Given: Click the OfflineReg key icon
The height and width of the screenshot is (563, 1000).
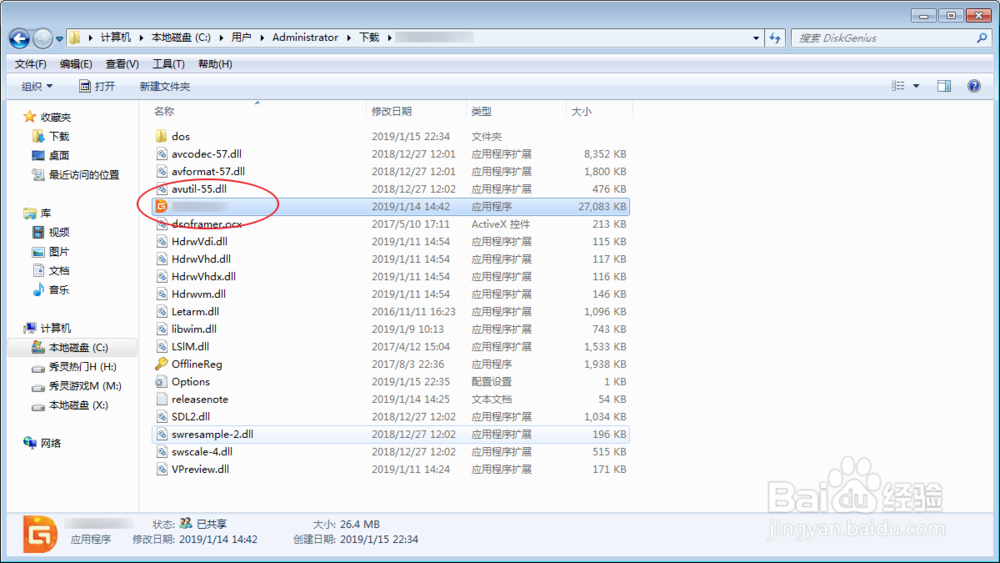Looking at the screenshot, I should [161, 363].
